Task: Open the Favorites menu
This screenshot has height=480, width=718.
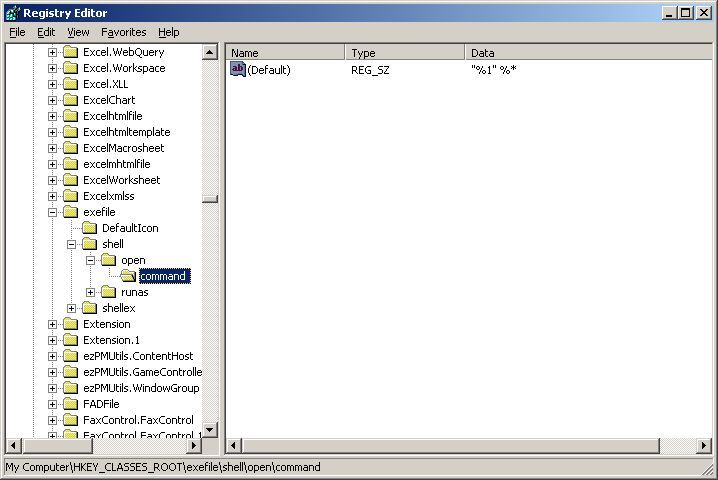Action: click(123, 32)
